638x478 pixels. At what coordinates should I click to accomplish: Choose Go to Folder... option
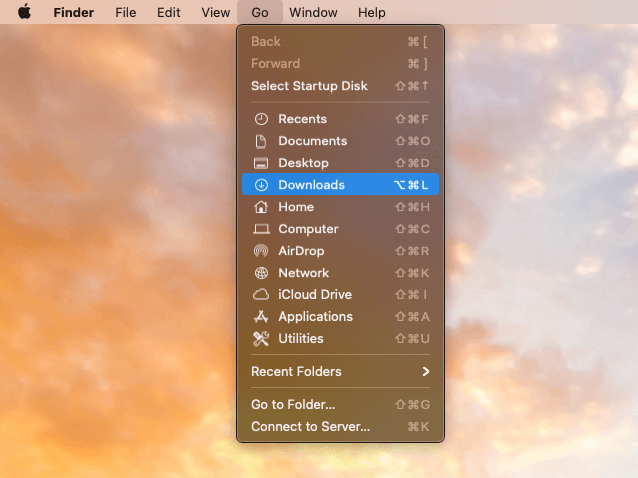tap(293, 405)
